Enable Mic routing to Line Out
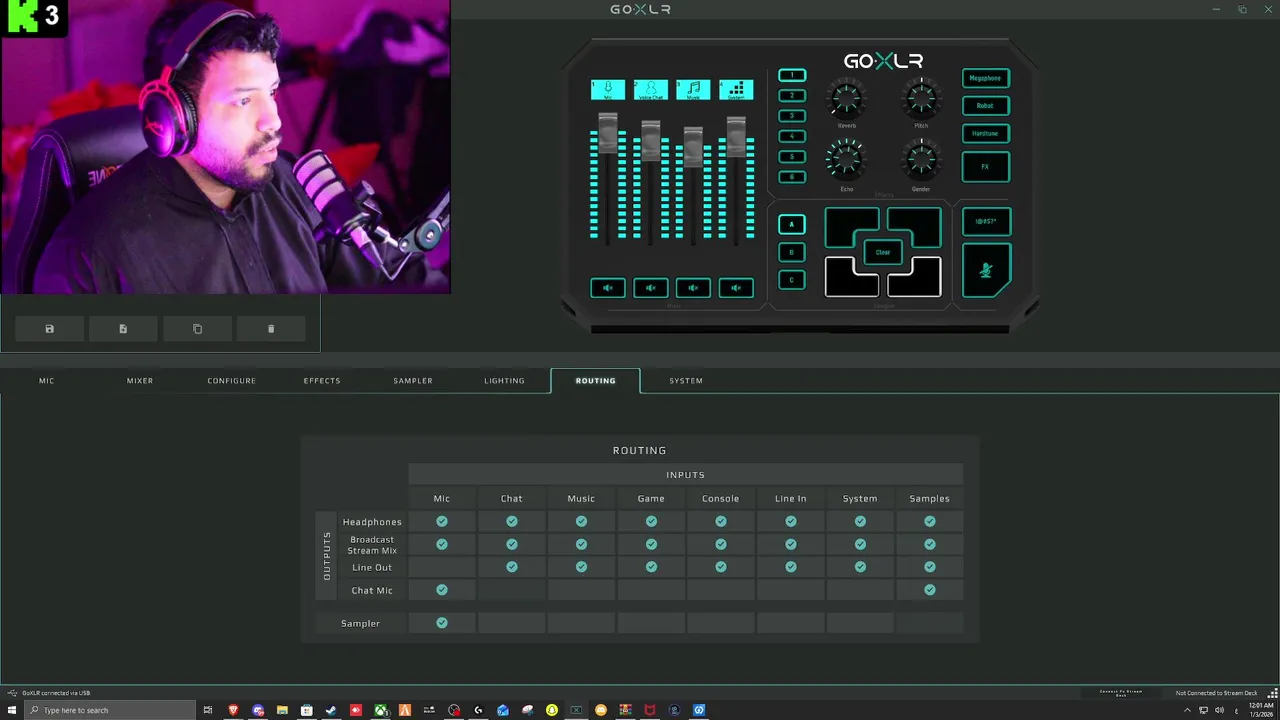Viewport: 1280px width, 720px height. [442, 567]
